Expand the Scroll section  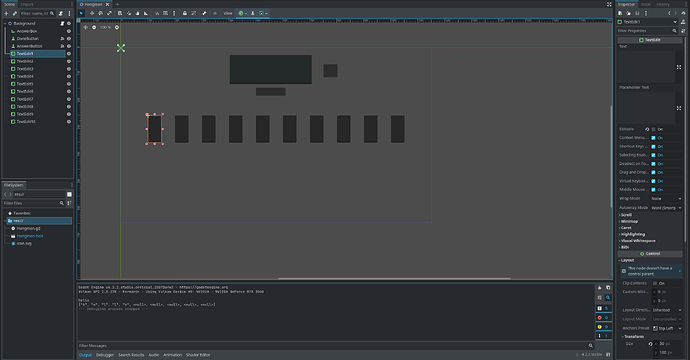(x=626, y=215)
